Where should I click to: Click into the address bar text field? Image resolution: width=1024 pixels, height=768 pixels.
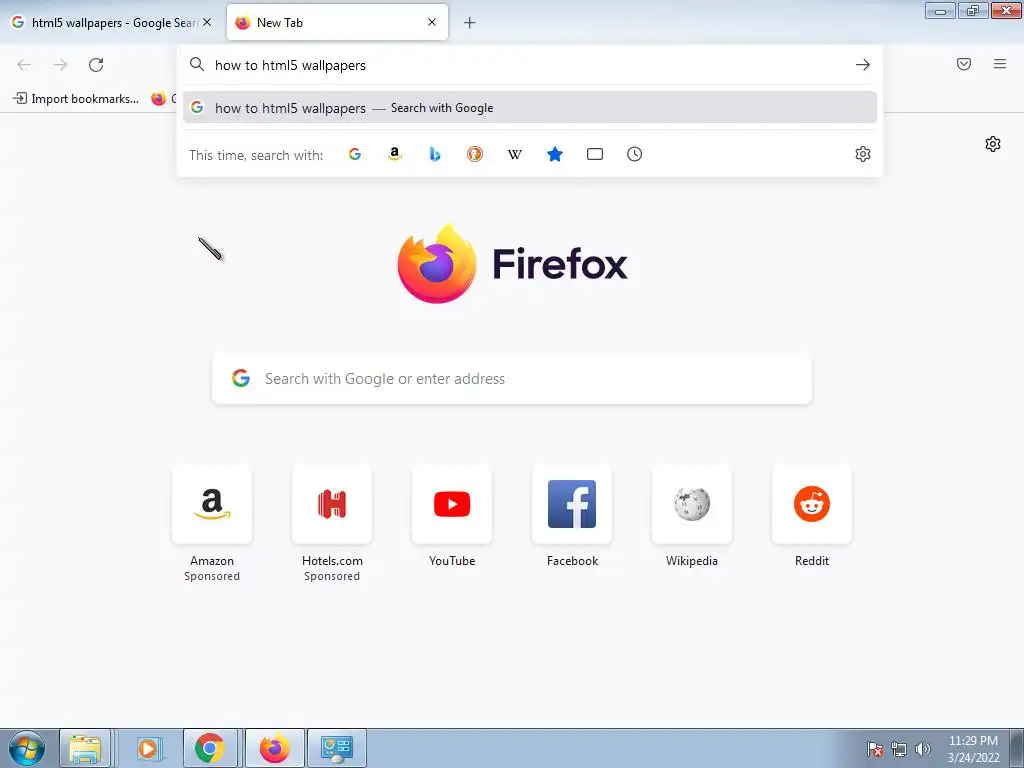click(529, 65)
